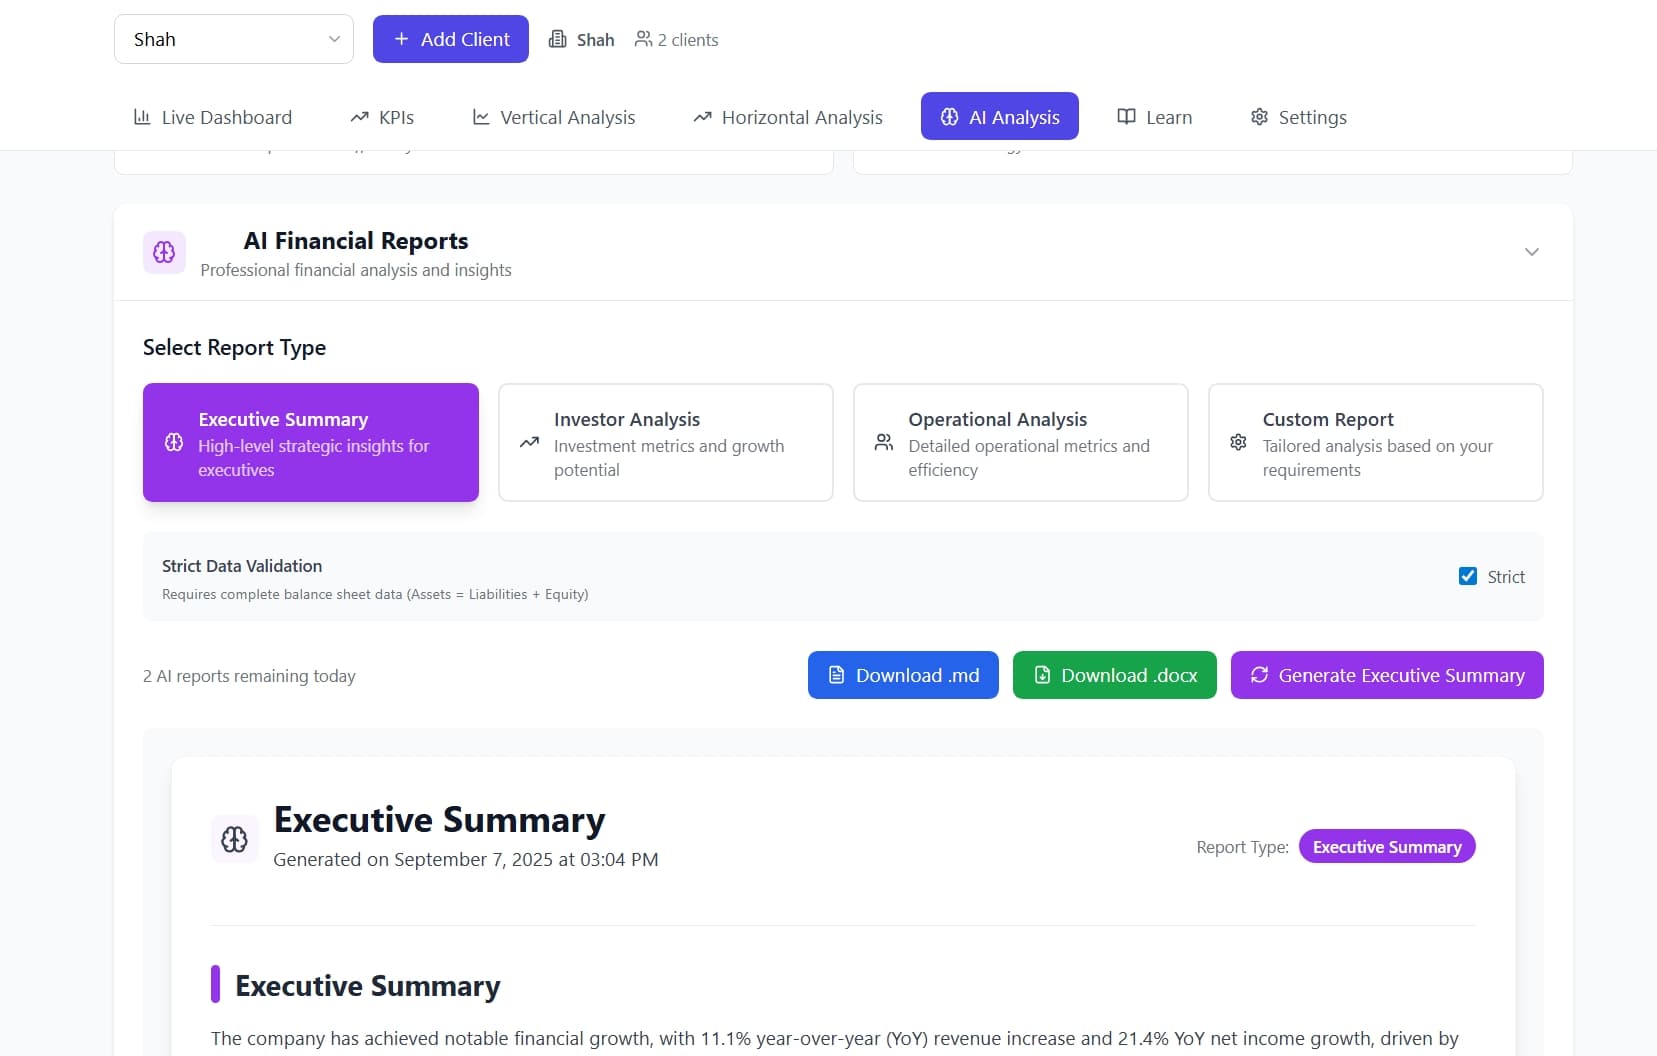Image resolution: width=1657 pixels, height=1056 pixels.
Task: Click the brain icon in Executive Summary card
Action: (174, 442)
